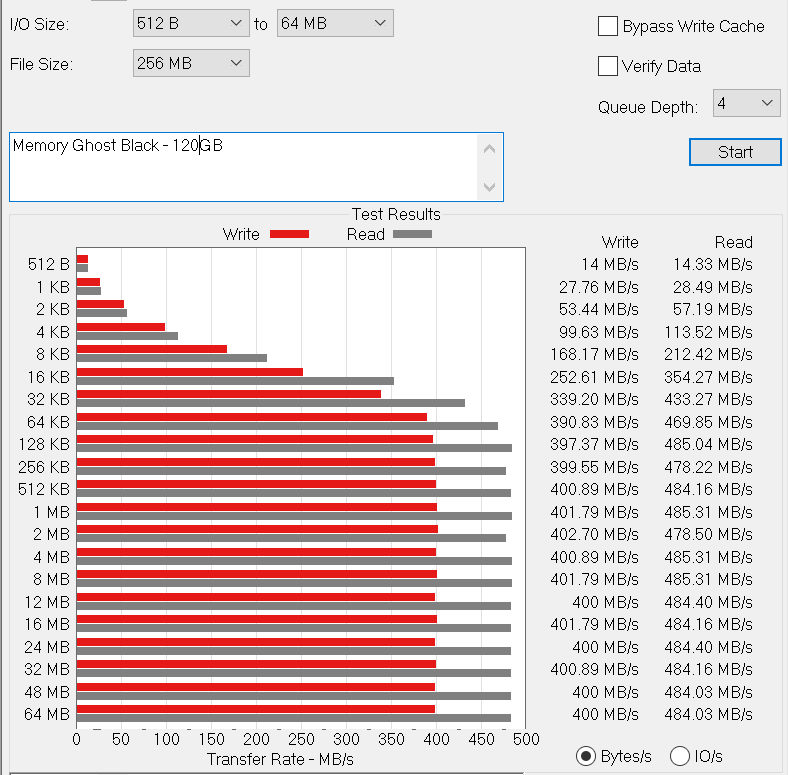
Task: Click the 27.76 MB/s write value
Action: pyautogui.click(x=599, y=287)
